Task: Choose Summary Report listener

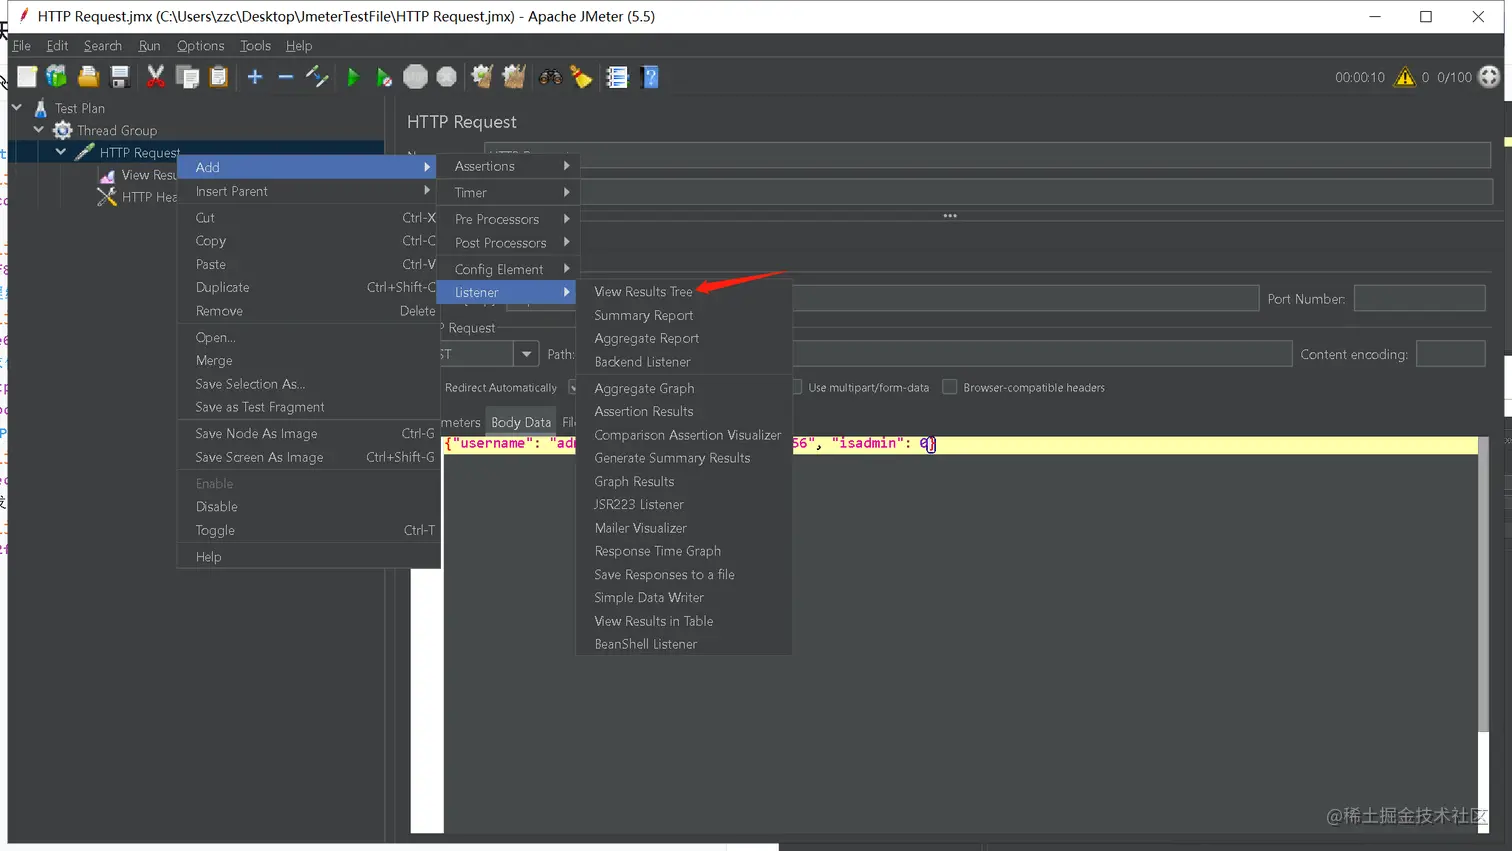Action: tap(684, 315)
